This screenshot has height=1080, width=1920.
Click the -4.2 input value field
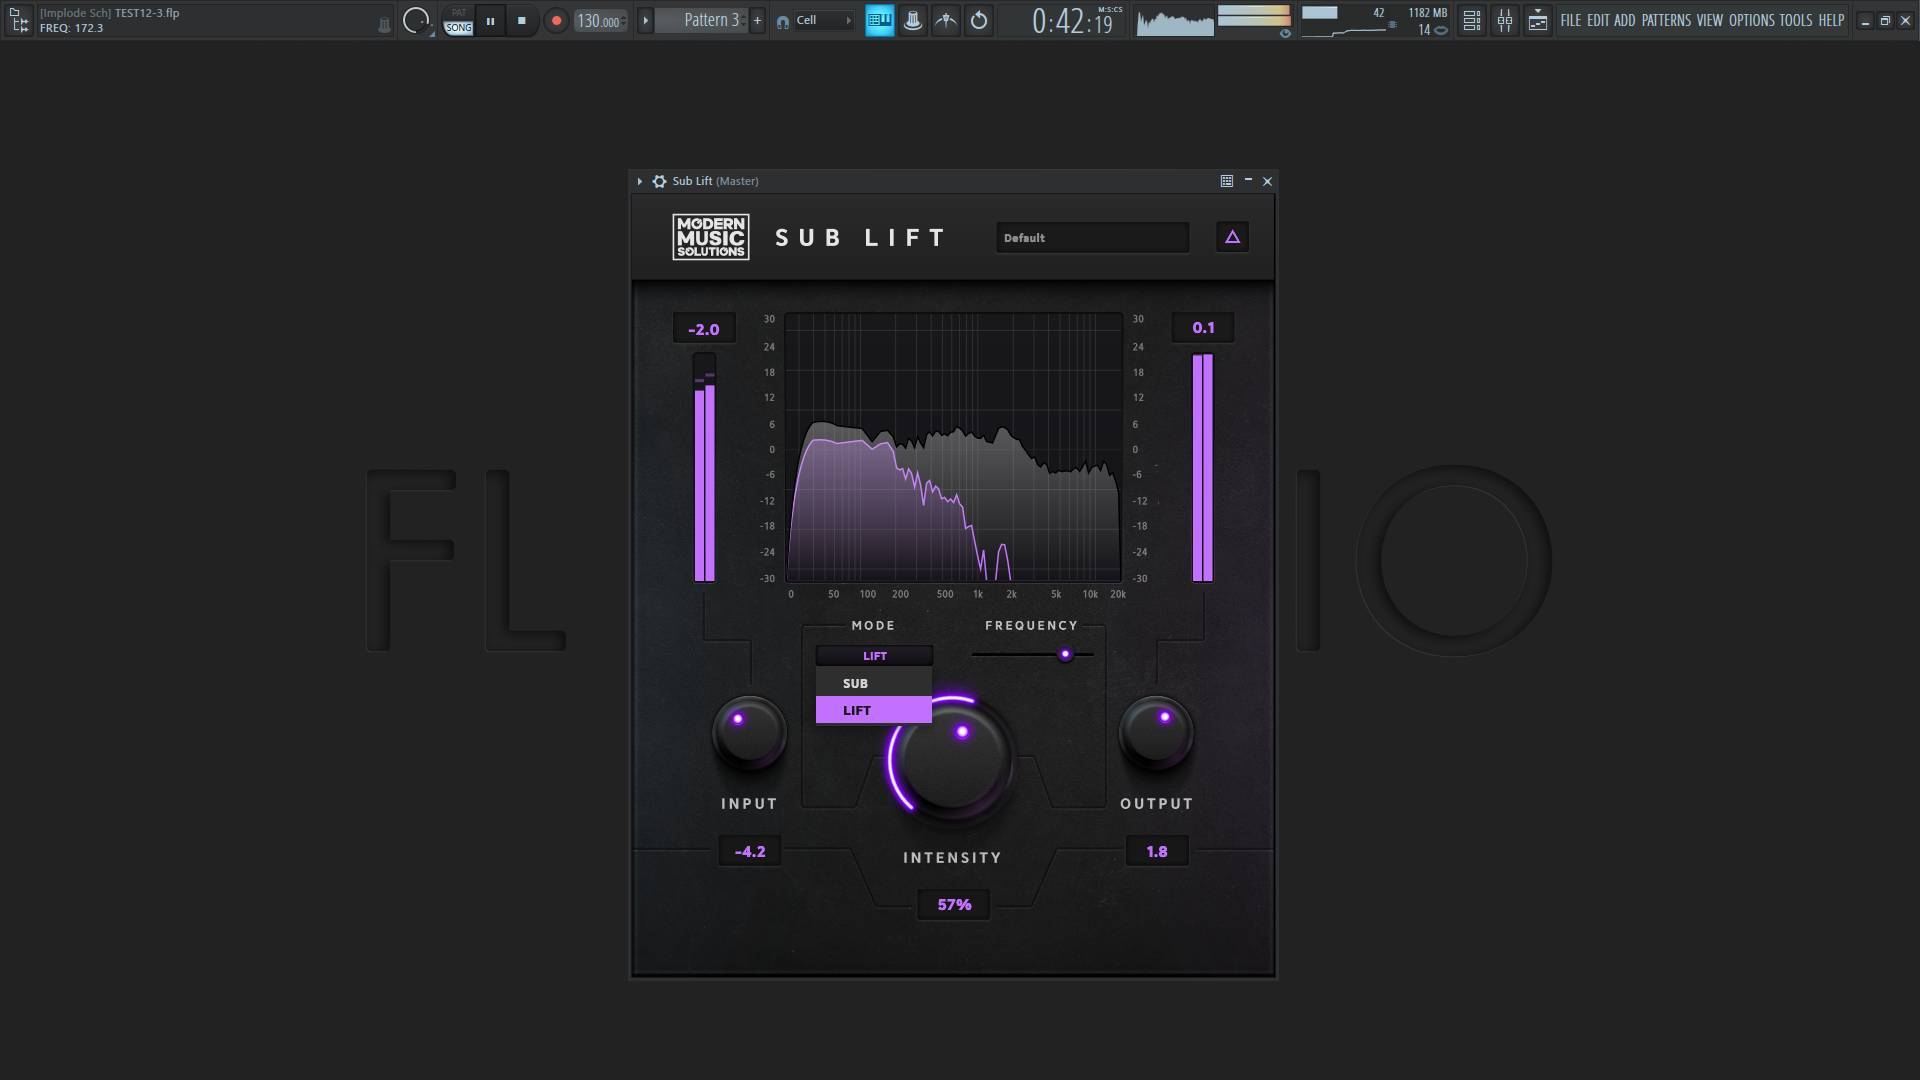(x=750, y=852)
